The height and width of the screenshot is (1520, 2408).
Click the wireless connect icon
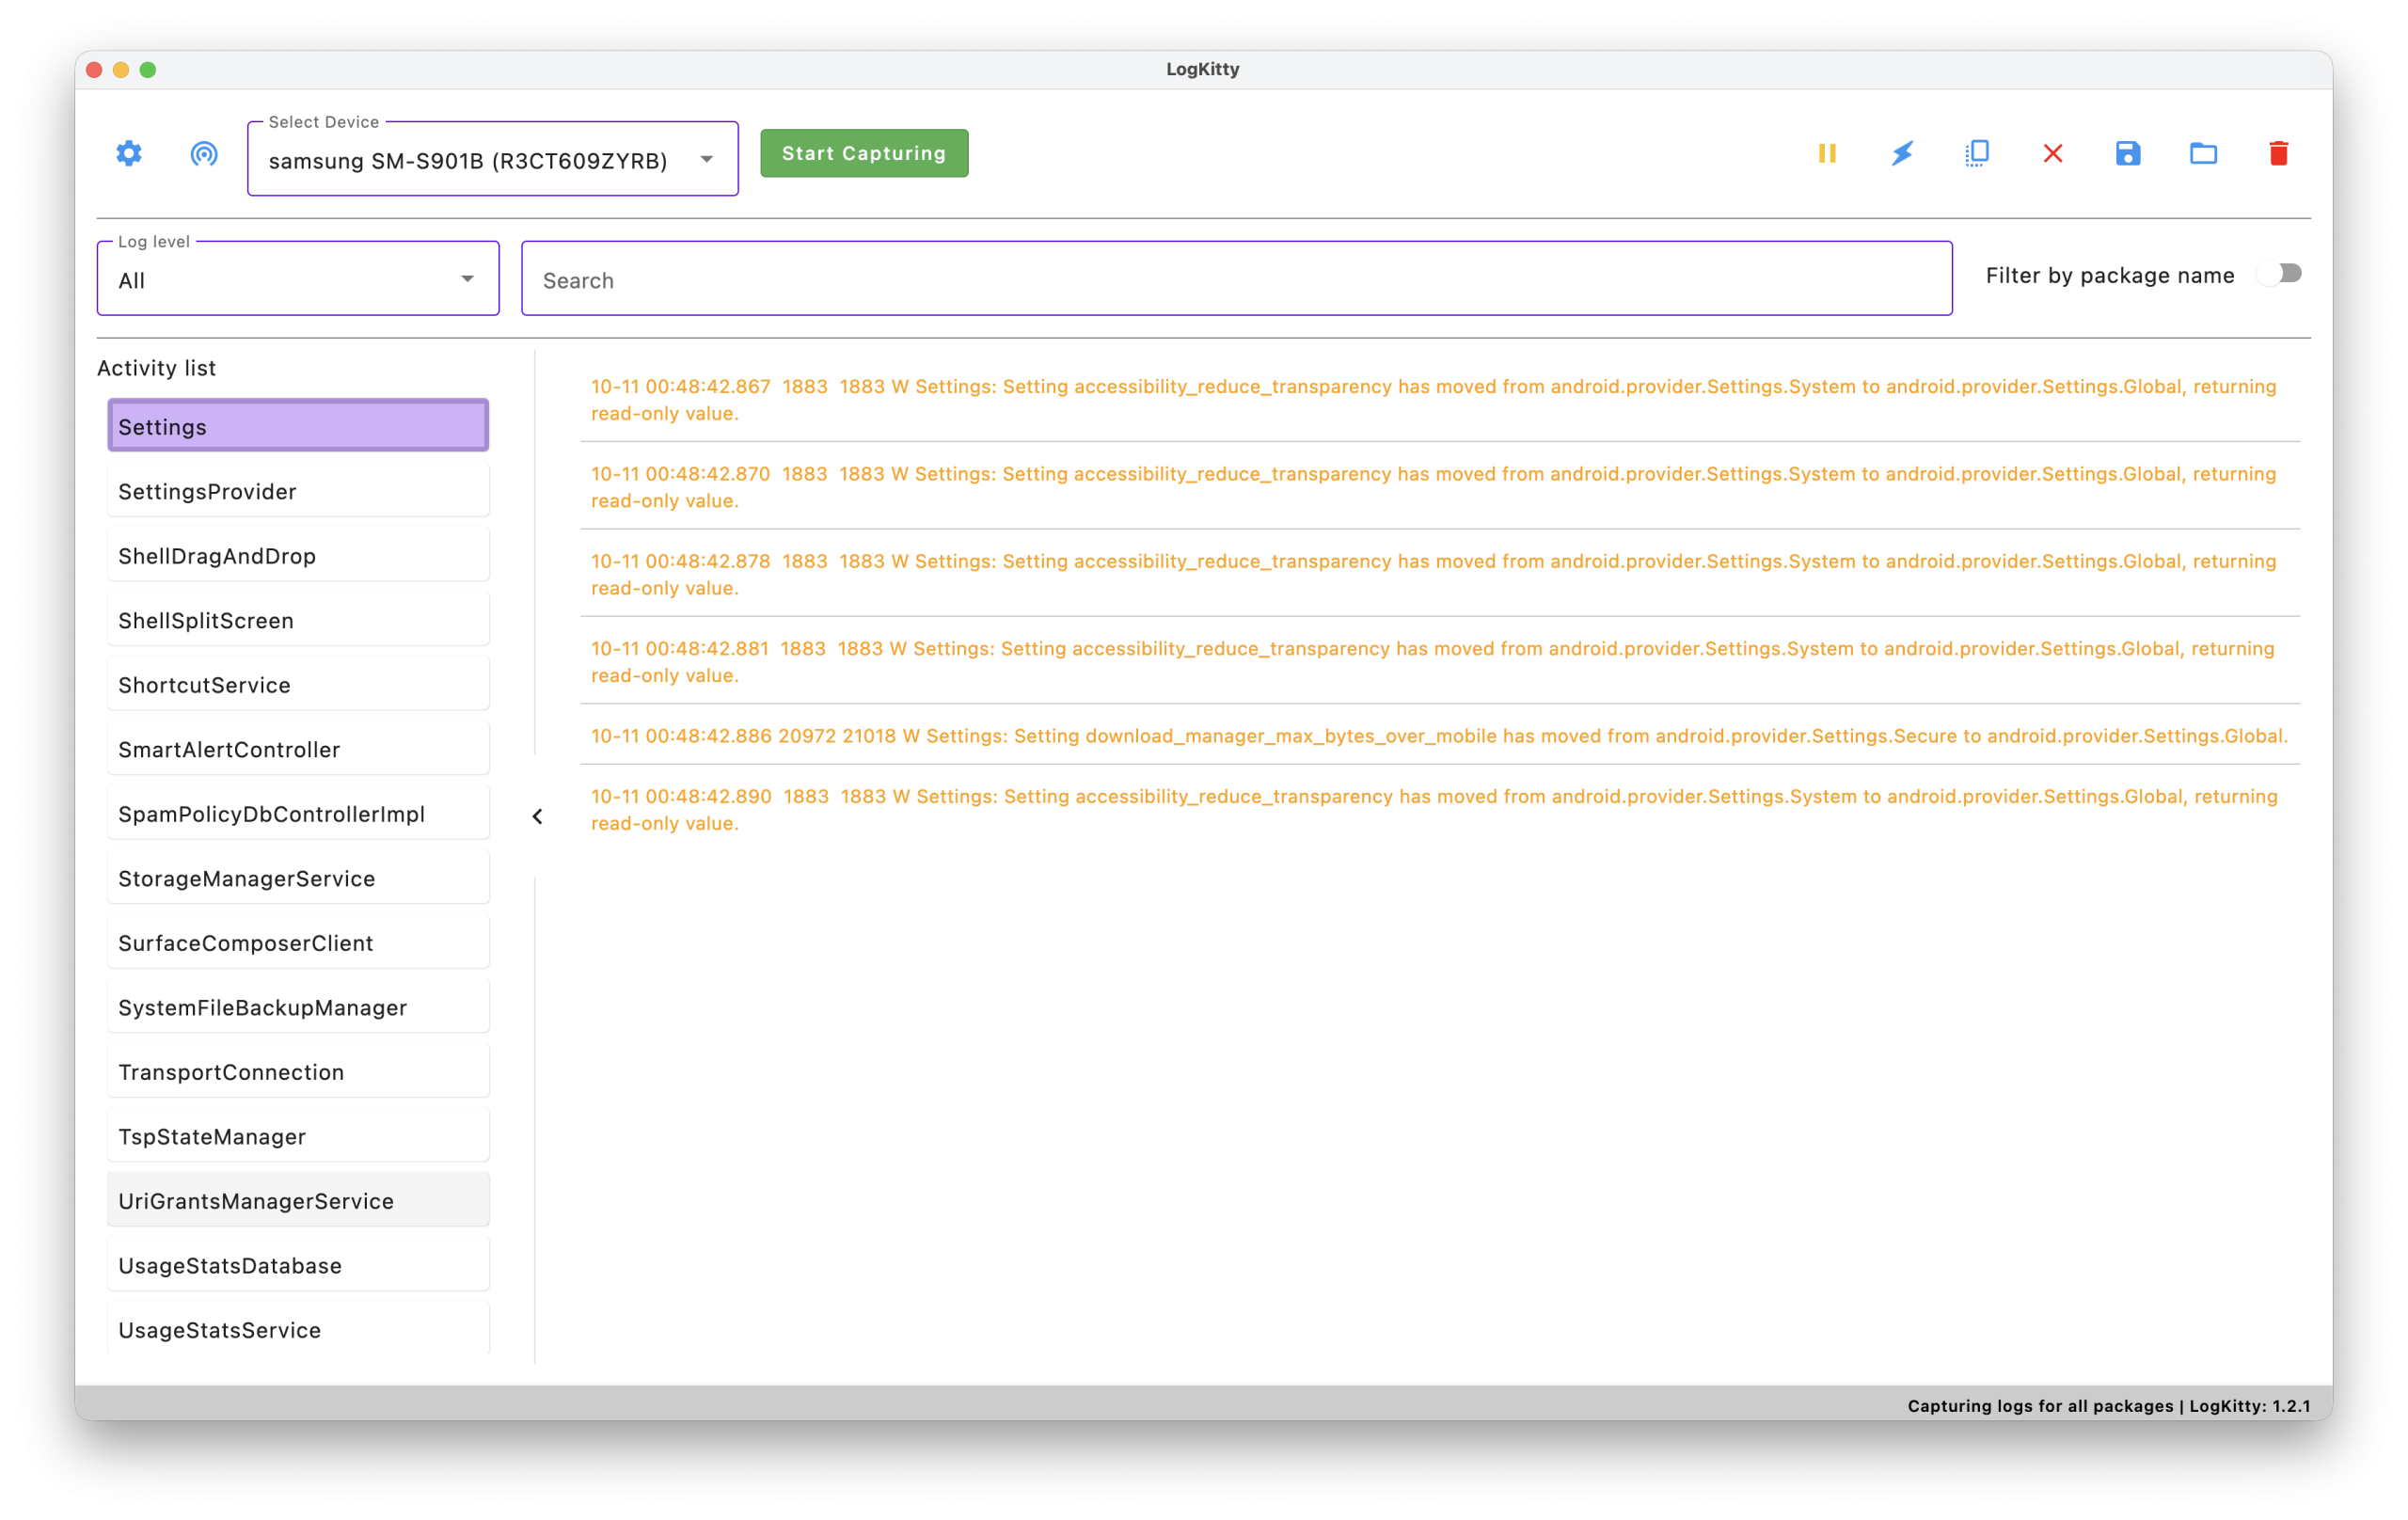coord(204,154)
